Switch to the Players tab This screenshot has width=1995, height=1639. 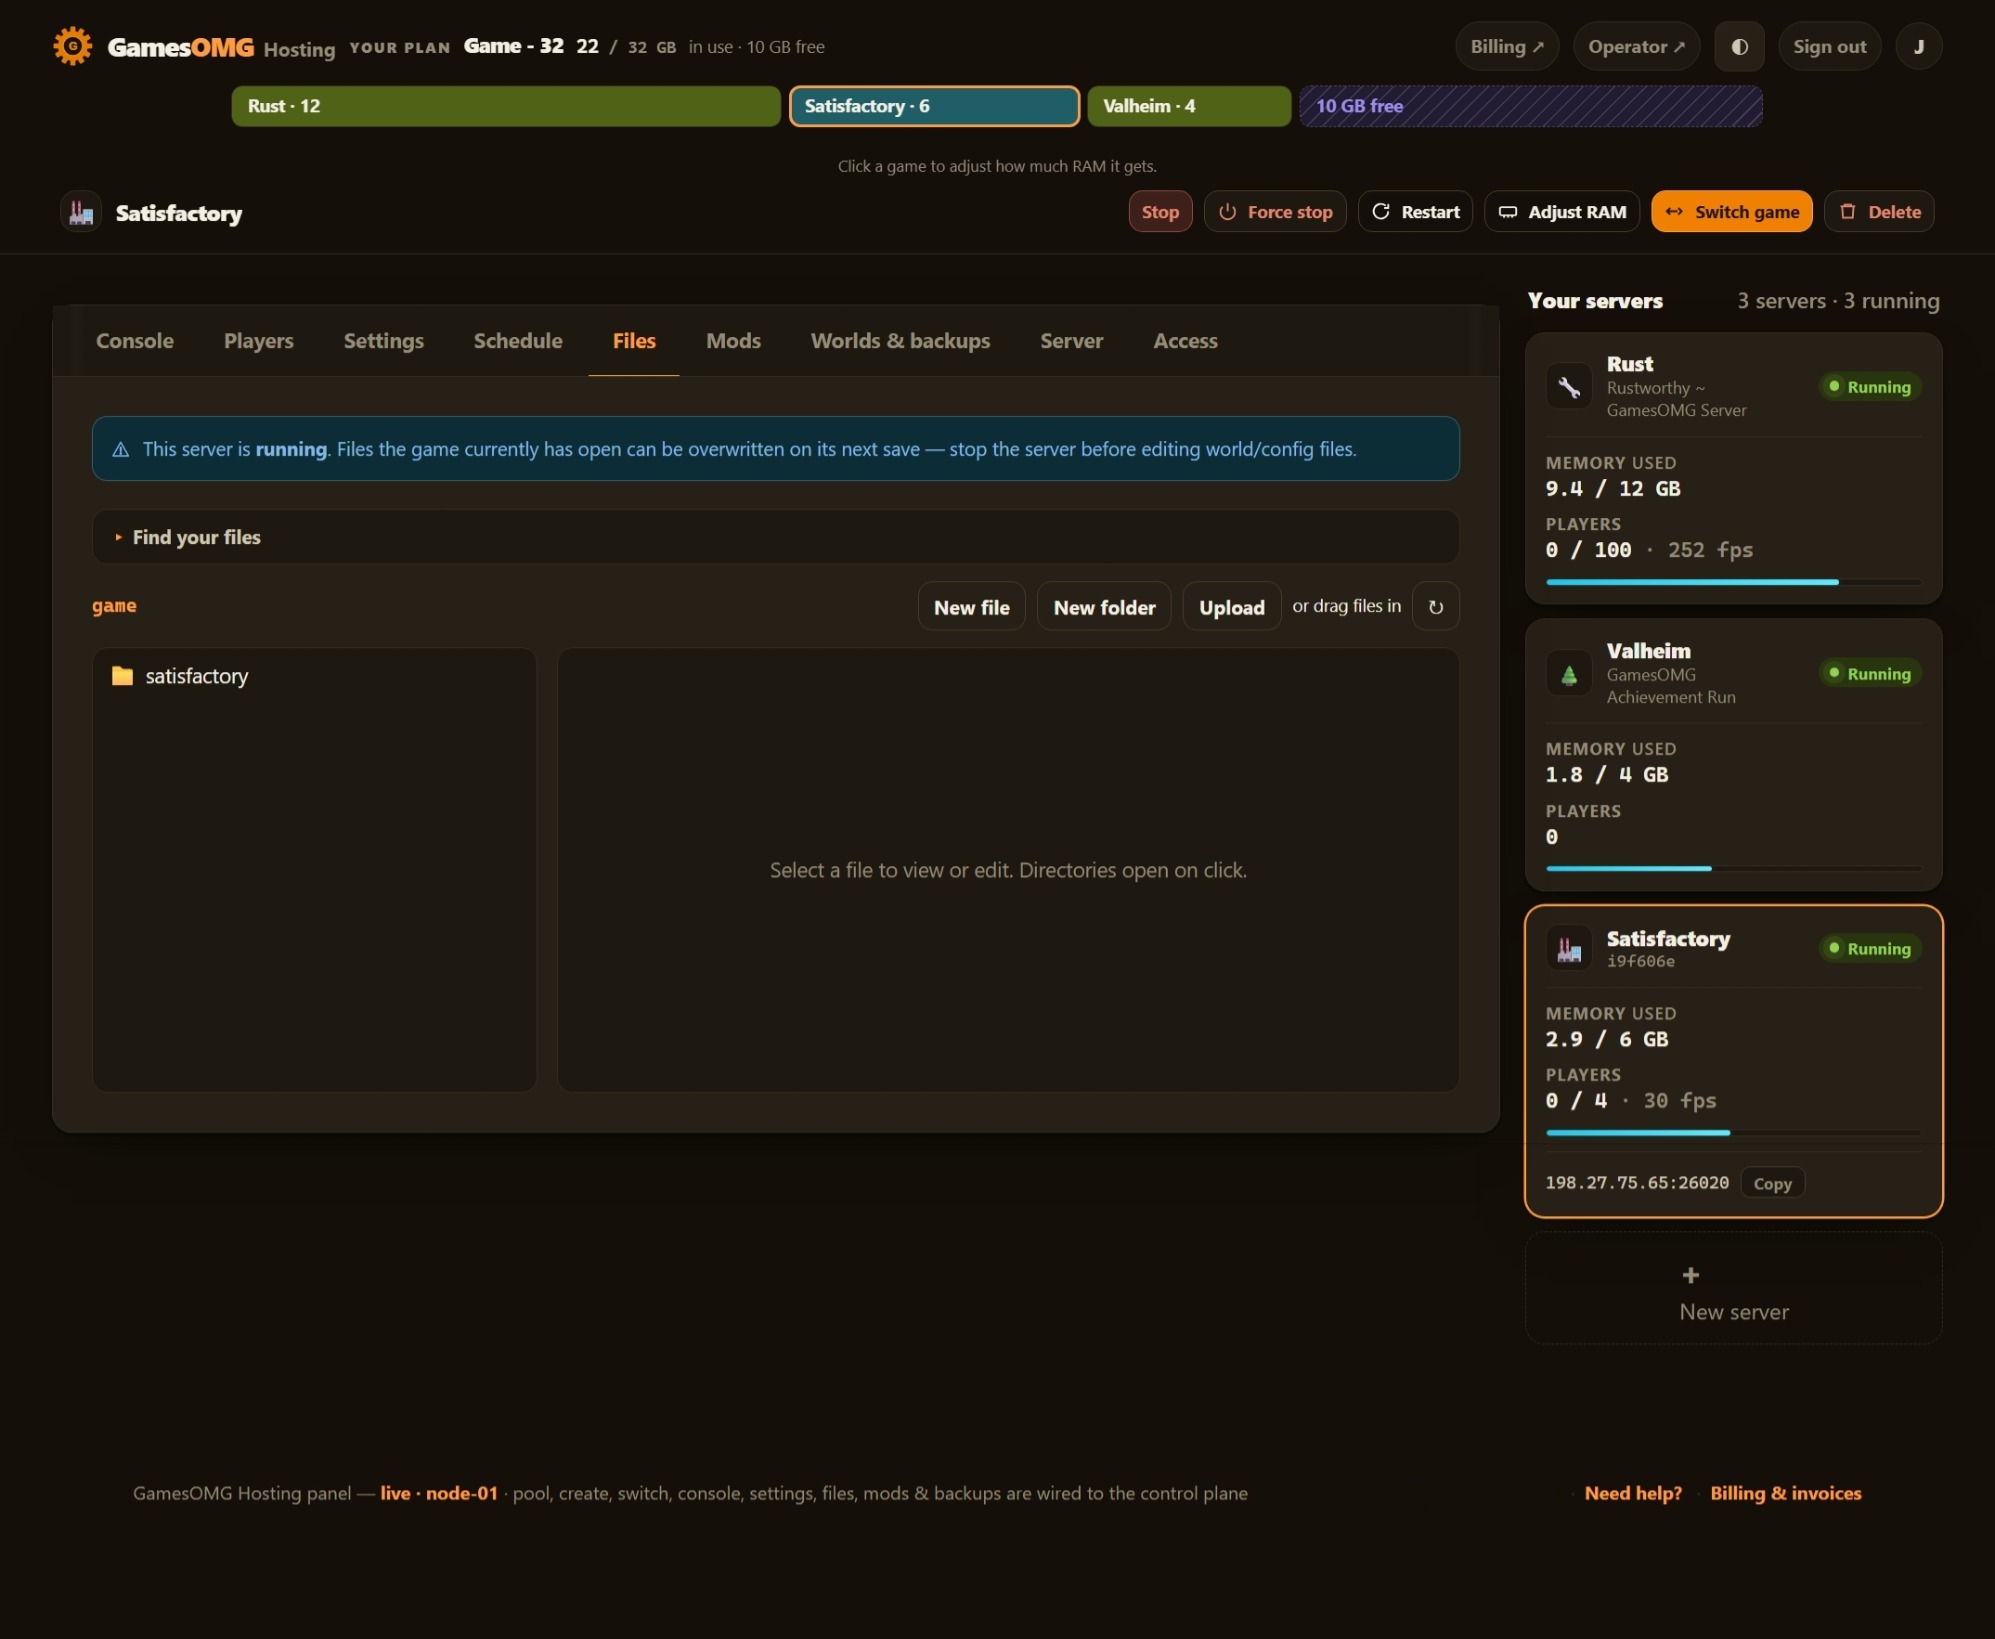click(259, 341)
